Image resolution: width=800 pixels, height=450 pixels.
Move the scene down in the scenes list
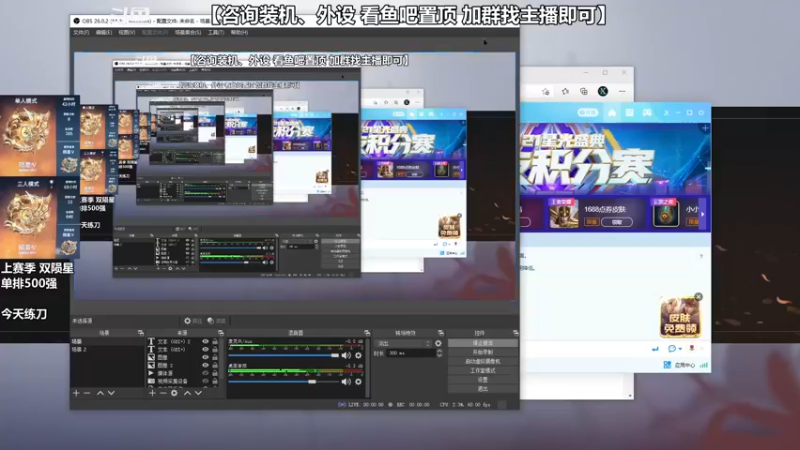[x=111, y=393]
